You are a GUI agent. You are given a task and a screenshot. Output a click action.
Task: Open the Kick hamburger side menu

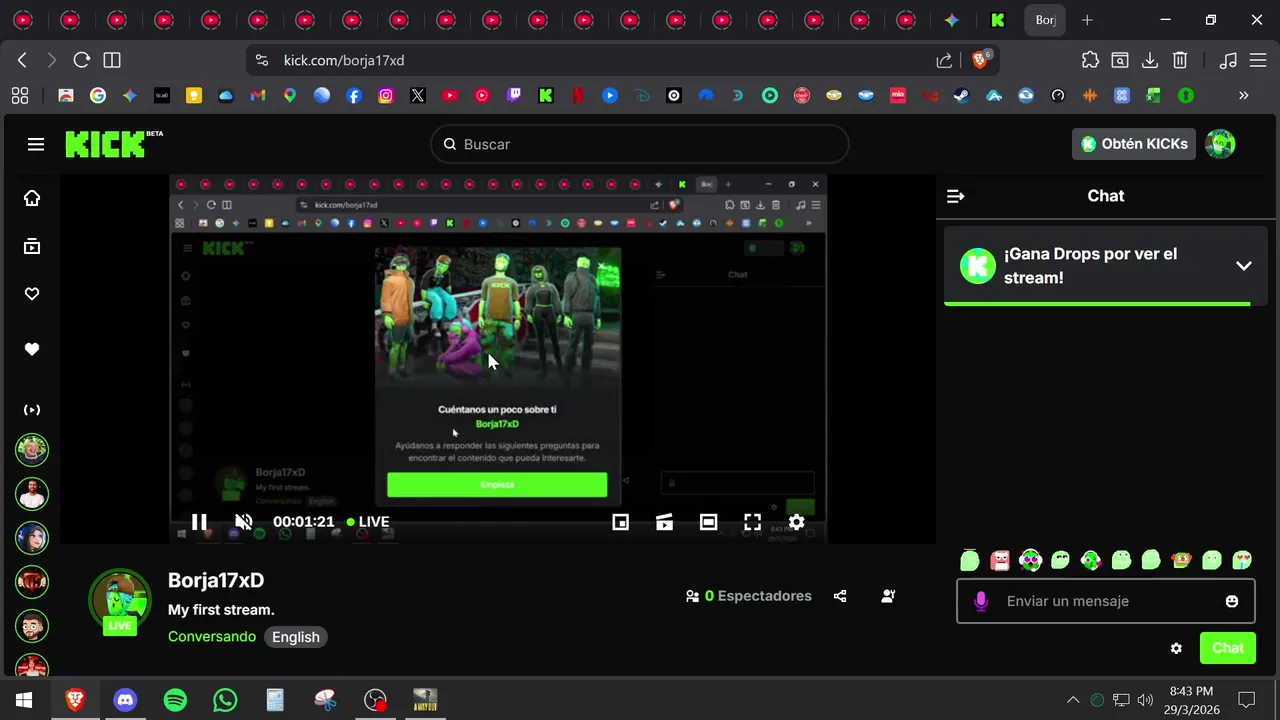tap(36, 144)
